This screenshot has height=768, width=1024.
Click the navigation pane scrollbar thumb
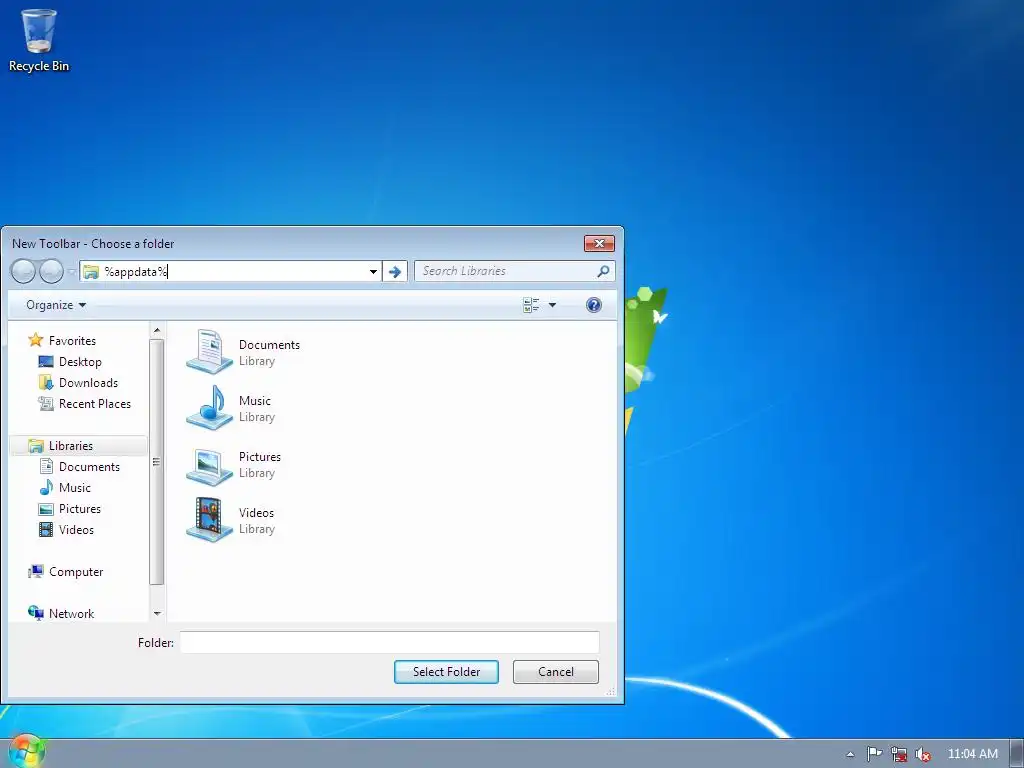coord(157,462)
